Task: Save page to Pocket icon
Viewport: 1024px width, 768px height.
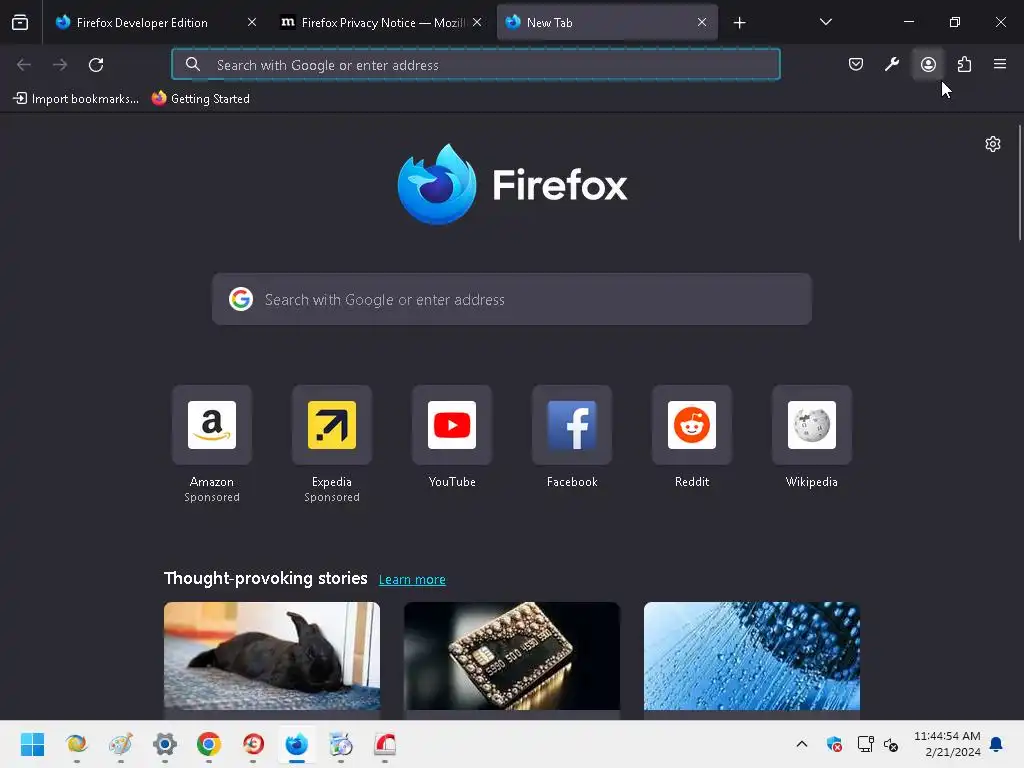Action: 856,64
